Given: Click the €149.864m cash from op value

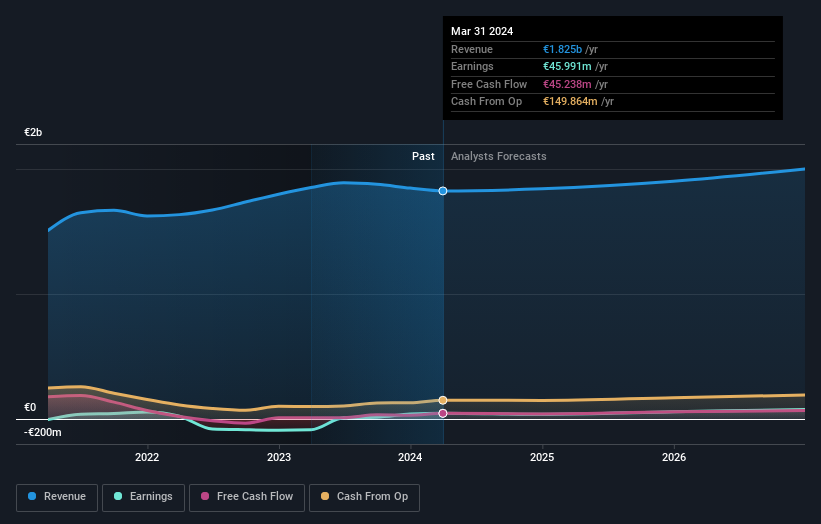Looking at the screenshot, I should pyautogui.click(x=570, y=102).
